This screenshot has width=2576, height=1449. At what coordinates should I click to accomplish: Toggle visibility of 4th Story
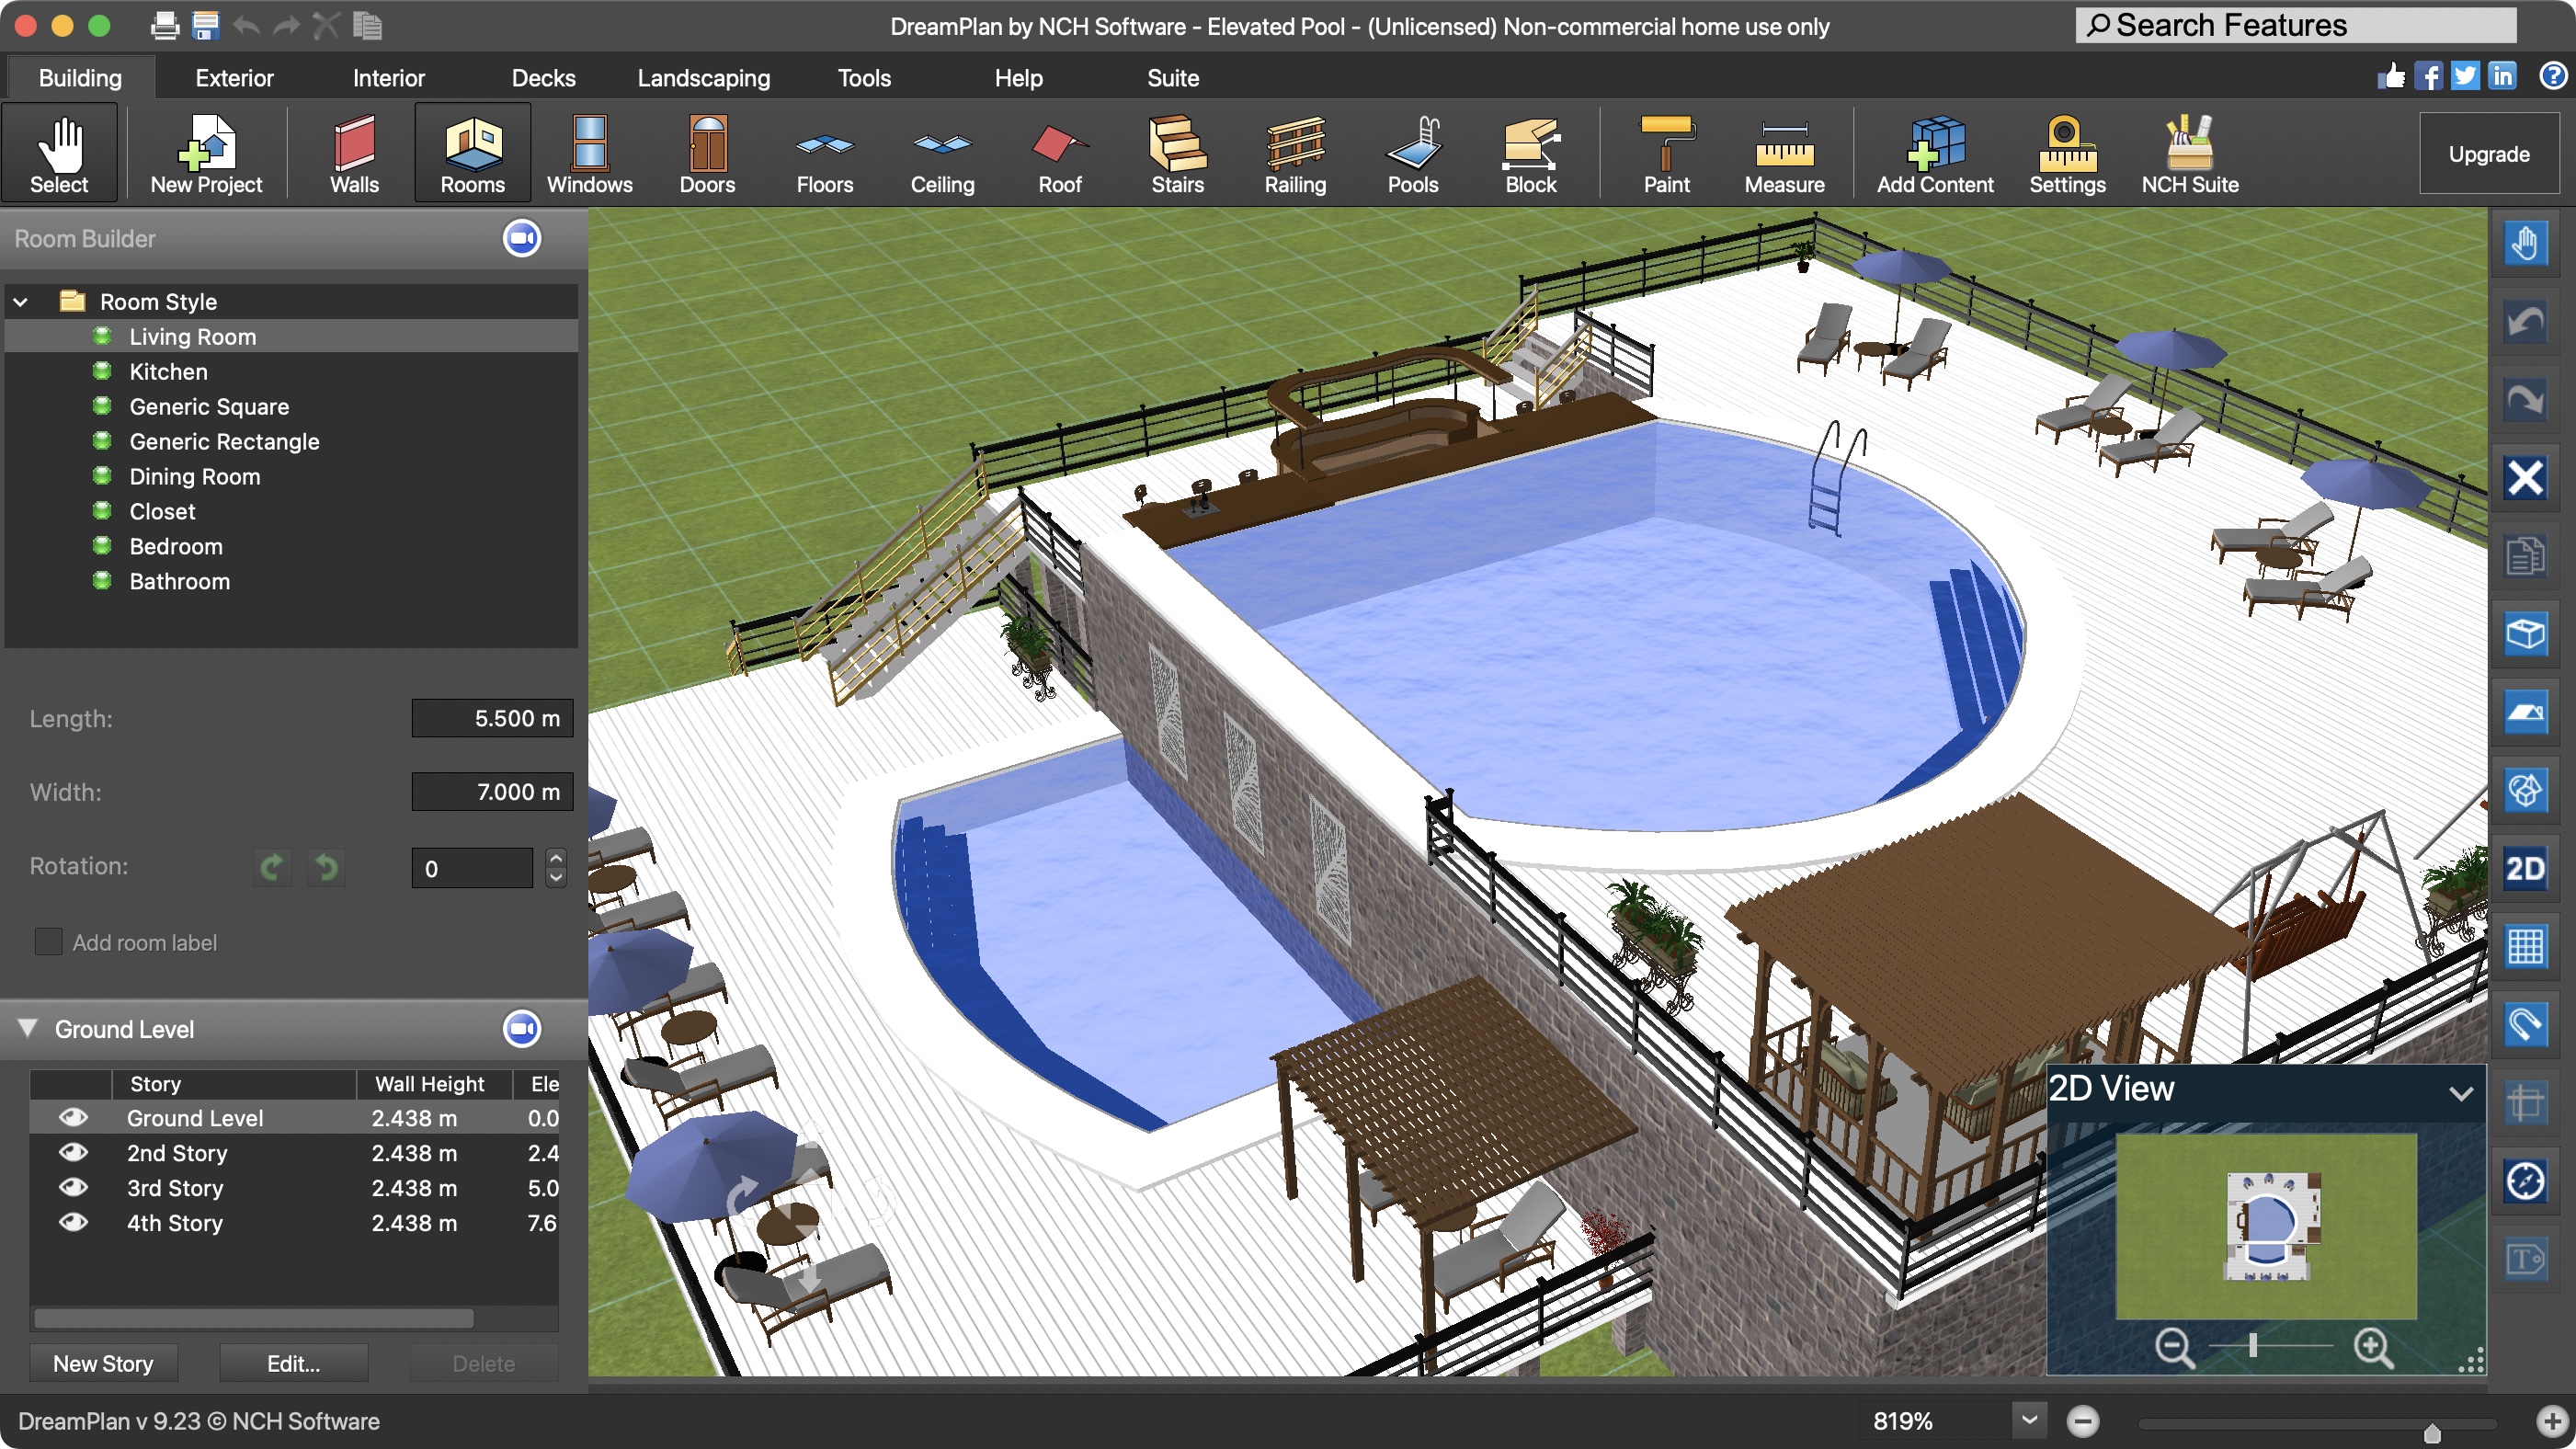tap(73, 1222)
